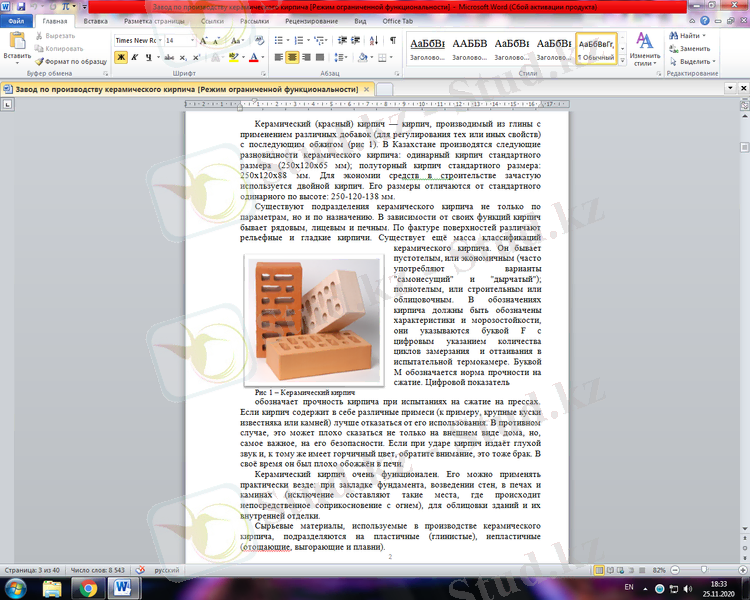Click the Cut (Вырезать) scissors icon
Viewport: 750px width, 600px height.
click(39, 36)
